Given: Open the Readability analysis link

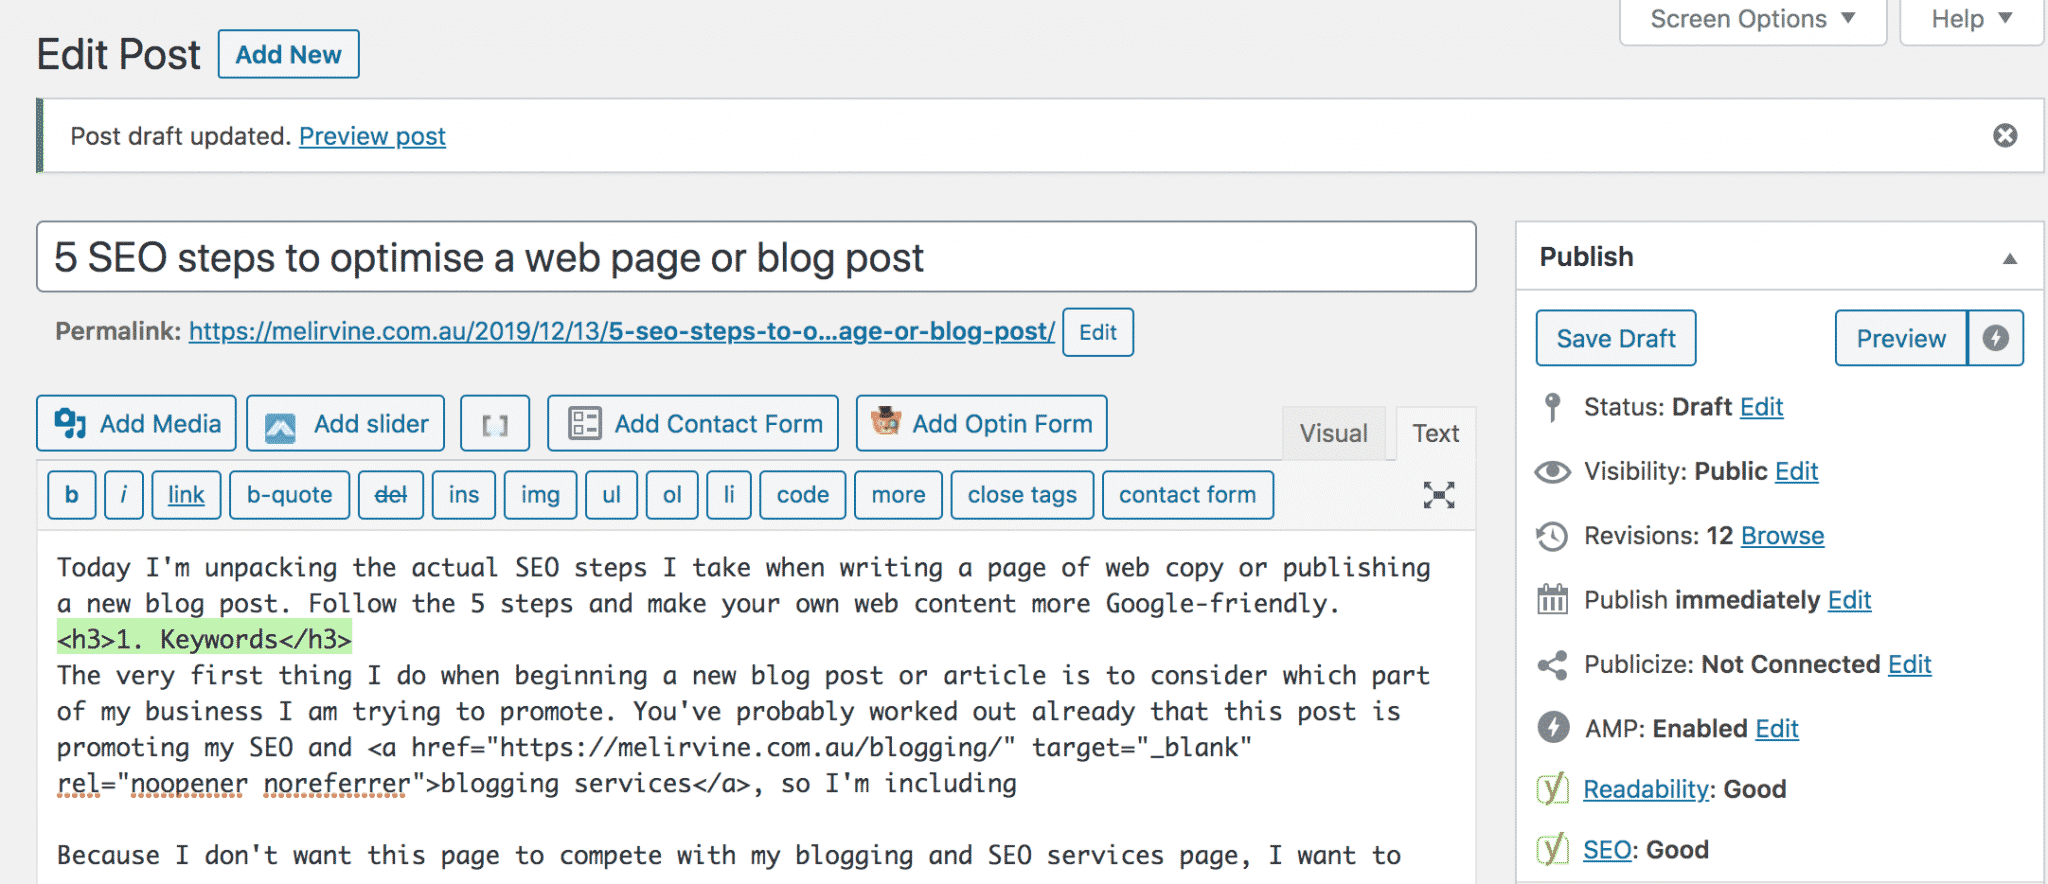Looking at the screenshot, I should [1647, 789].
